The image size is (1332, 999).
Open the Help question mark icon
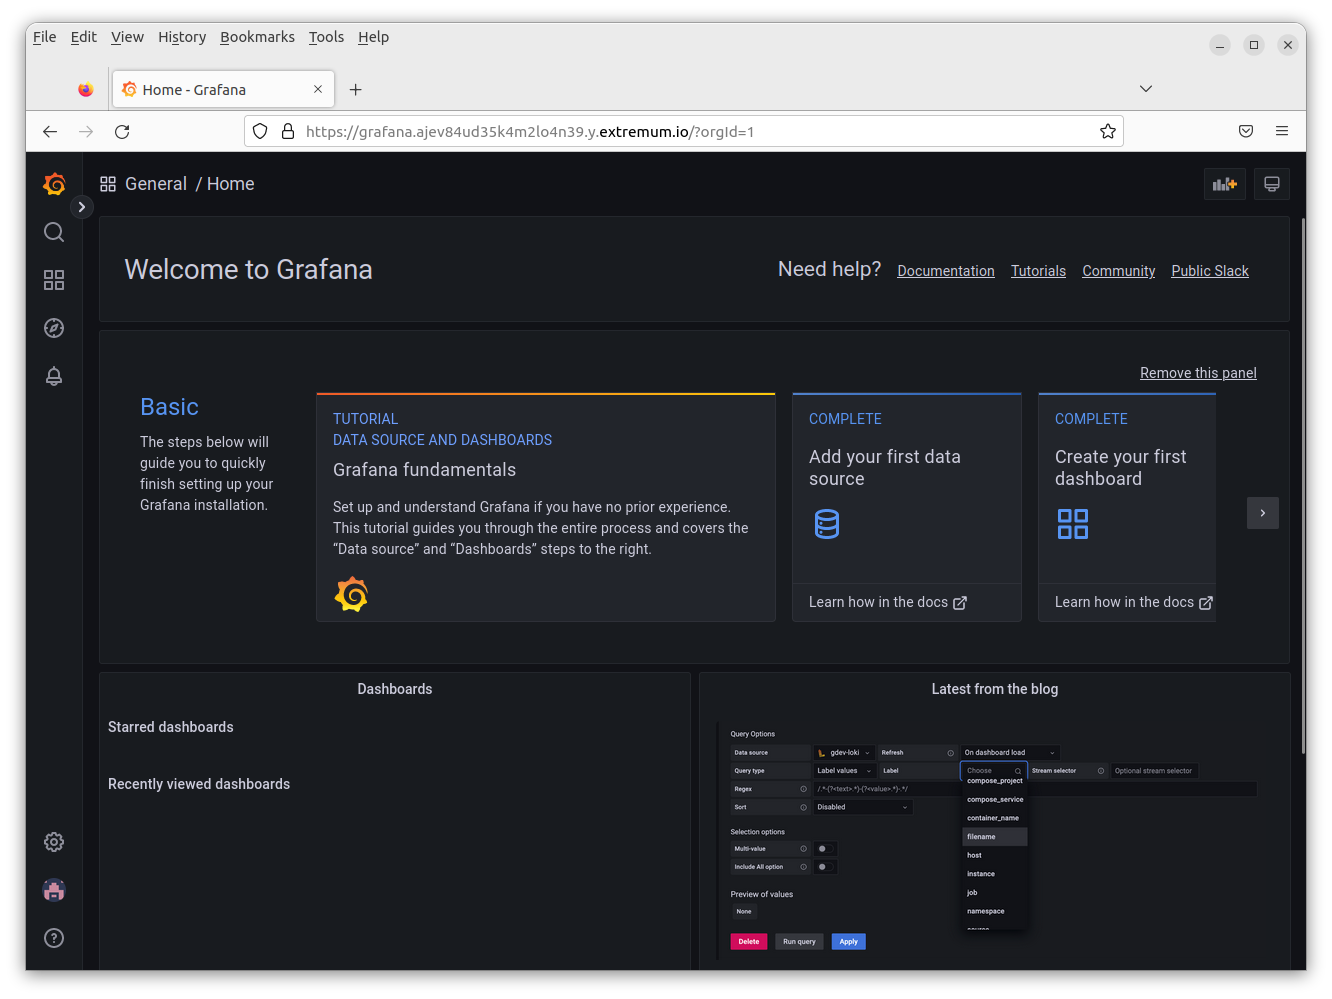[54, 938]
